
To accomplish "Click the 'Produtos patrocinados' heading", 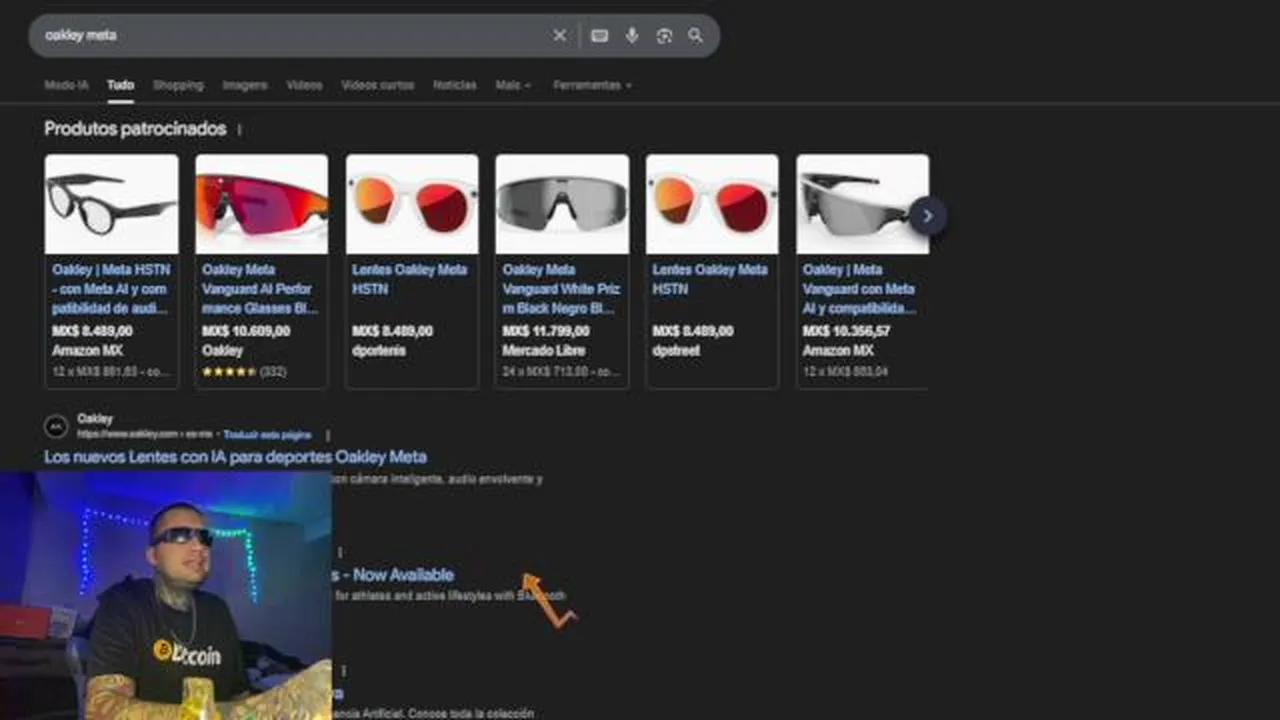I will point(135,129).
